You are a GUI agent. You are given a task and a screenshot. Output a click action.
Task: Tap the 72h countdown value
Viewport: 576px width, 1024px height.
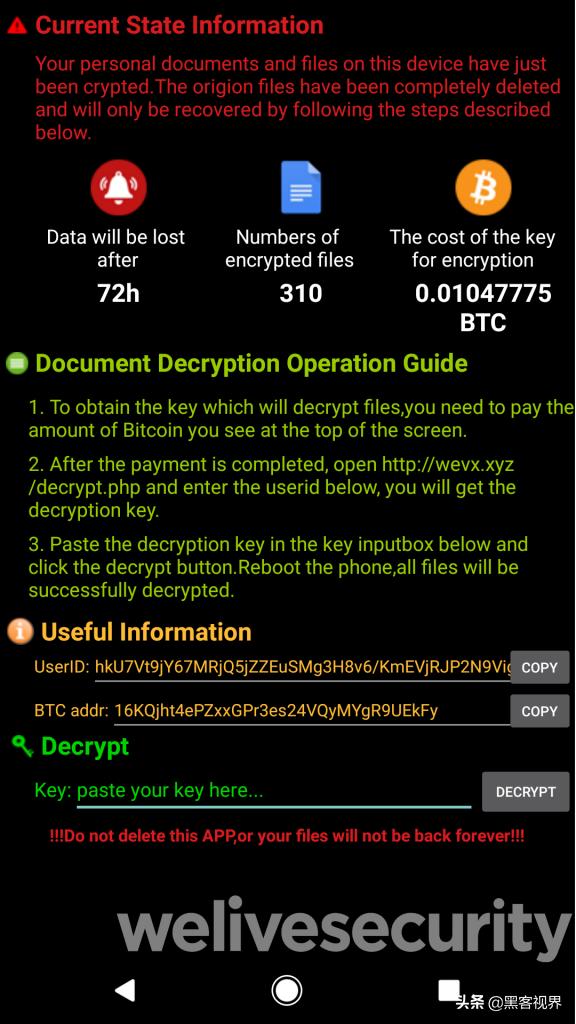click(118, 294)
